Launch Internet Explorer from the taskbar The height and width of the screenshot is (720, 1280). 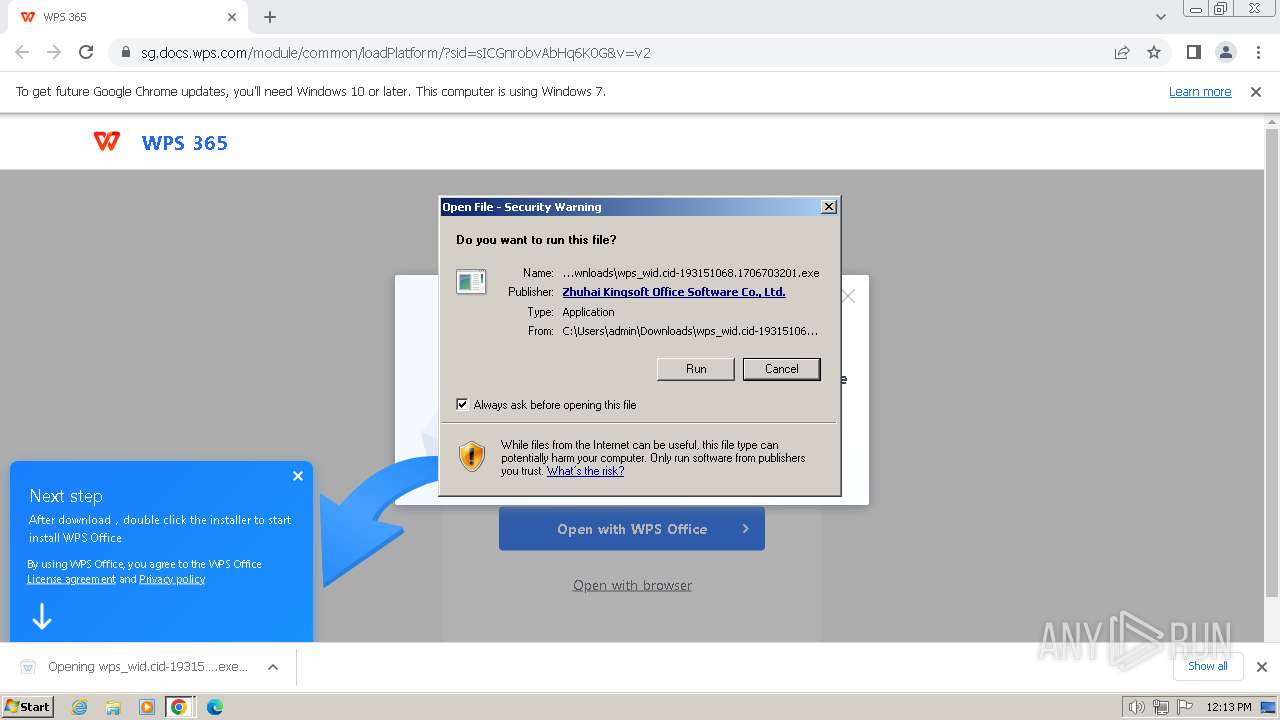click(79, 707)
